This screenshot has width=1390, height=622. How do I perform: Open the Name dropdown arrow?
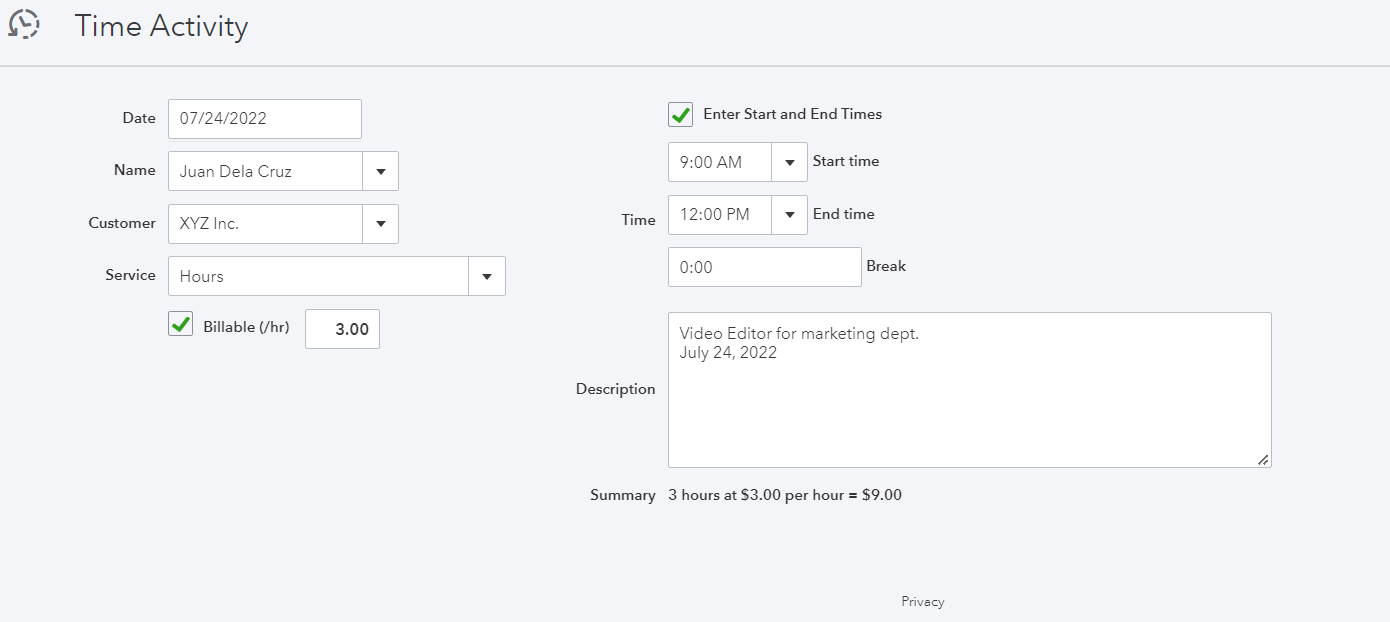380,171
